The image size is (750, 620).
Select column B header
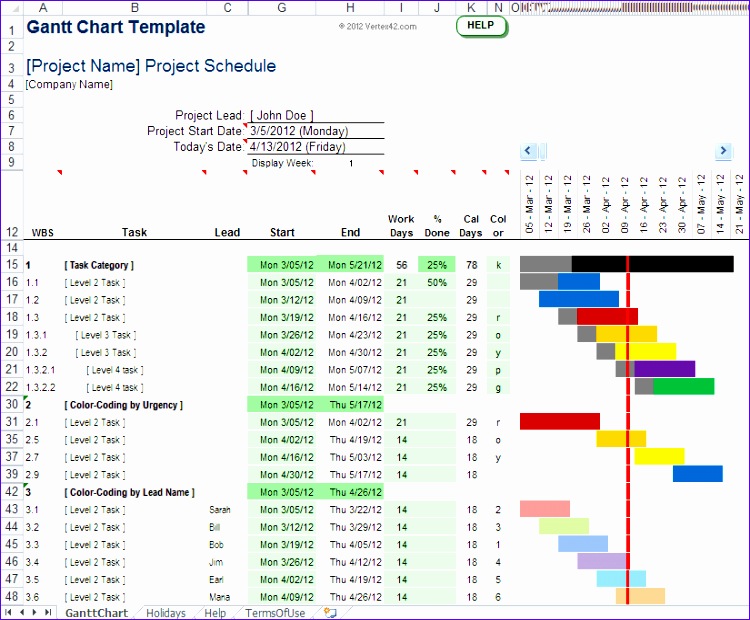135,8
